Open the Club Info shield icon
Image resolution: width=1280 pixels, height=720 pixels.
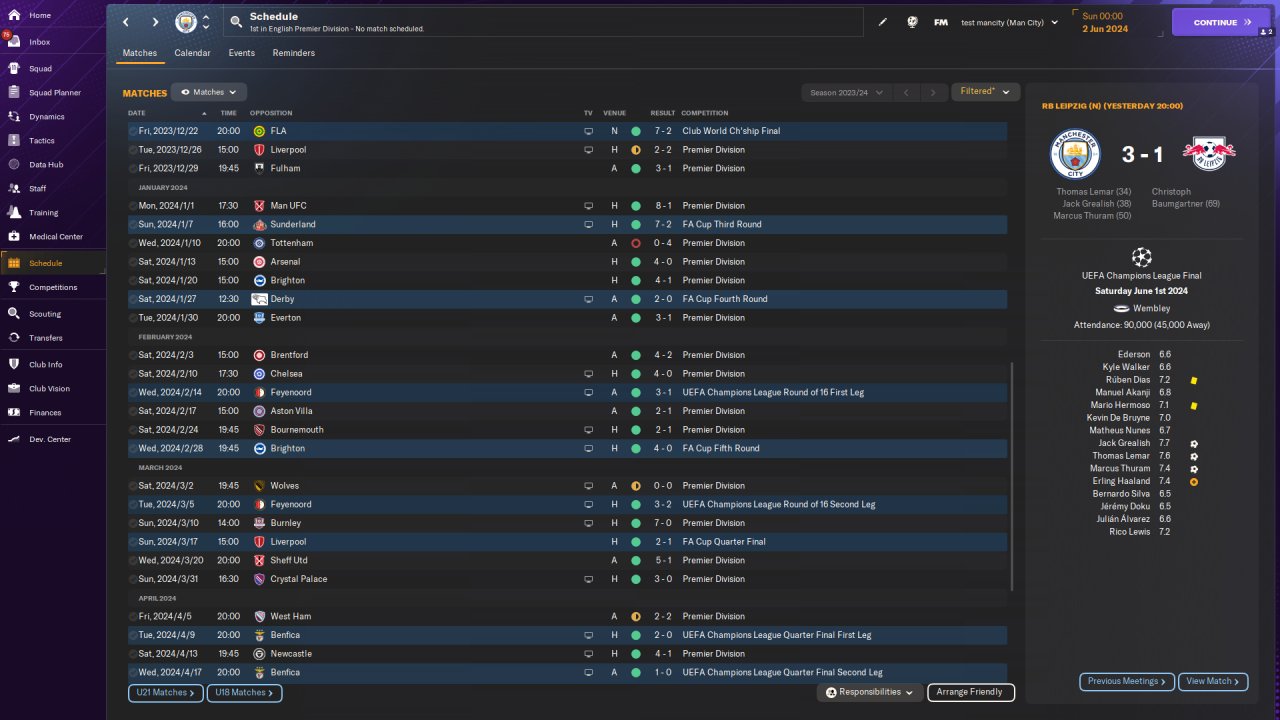[14, 365]
